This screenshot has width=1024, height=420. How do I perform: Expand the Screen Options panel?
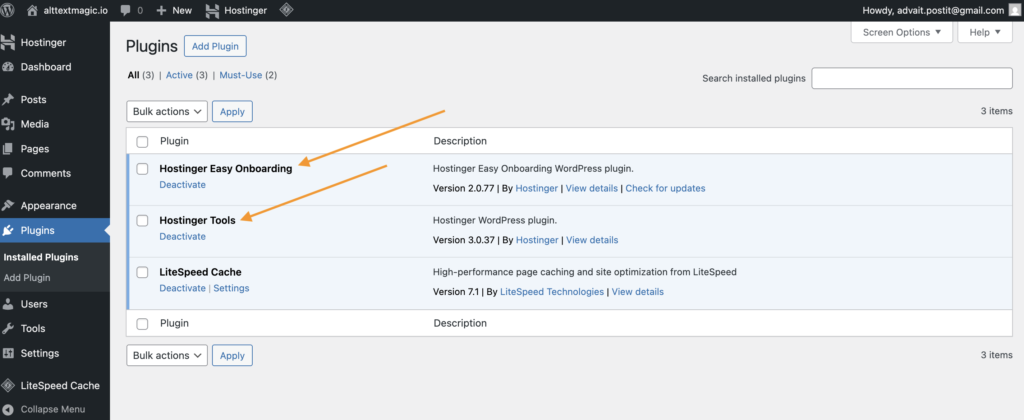pos(902,32)
